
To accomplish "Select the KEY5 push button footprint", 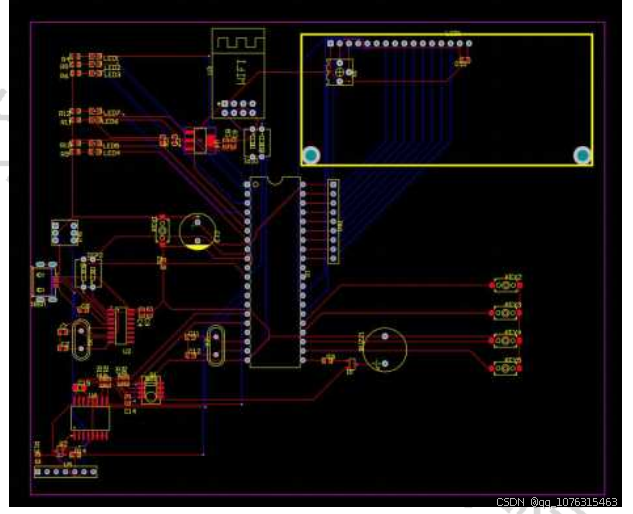I will [506, 368].
